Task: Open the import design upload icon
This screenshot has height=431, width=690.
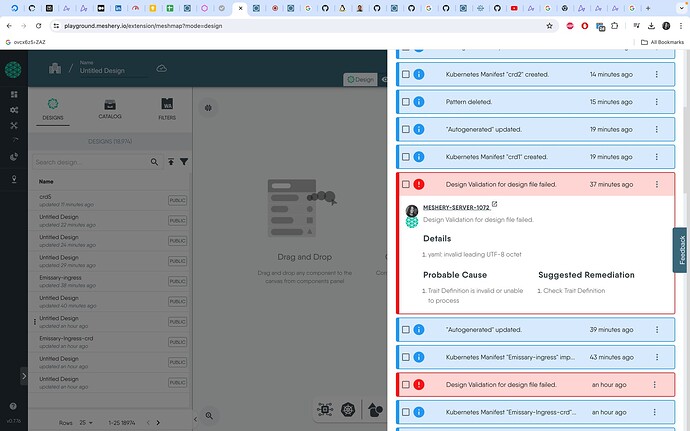Action: pos(171,162)
